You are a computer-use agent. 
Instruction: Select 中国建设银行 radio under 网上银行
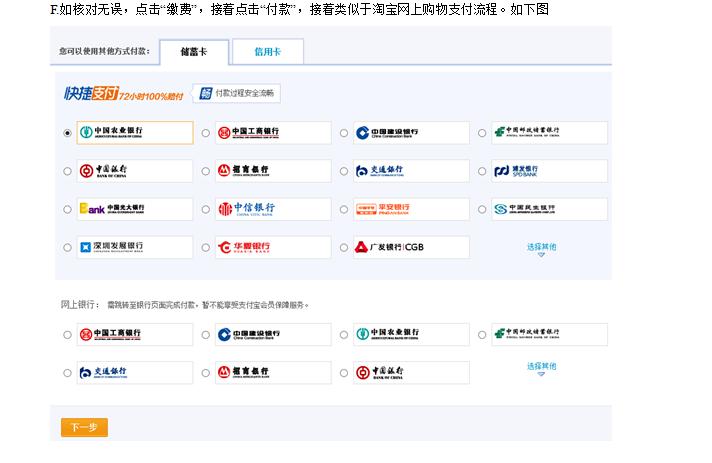coord(206,335)
